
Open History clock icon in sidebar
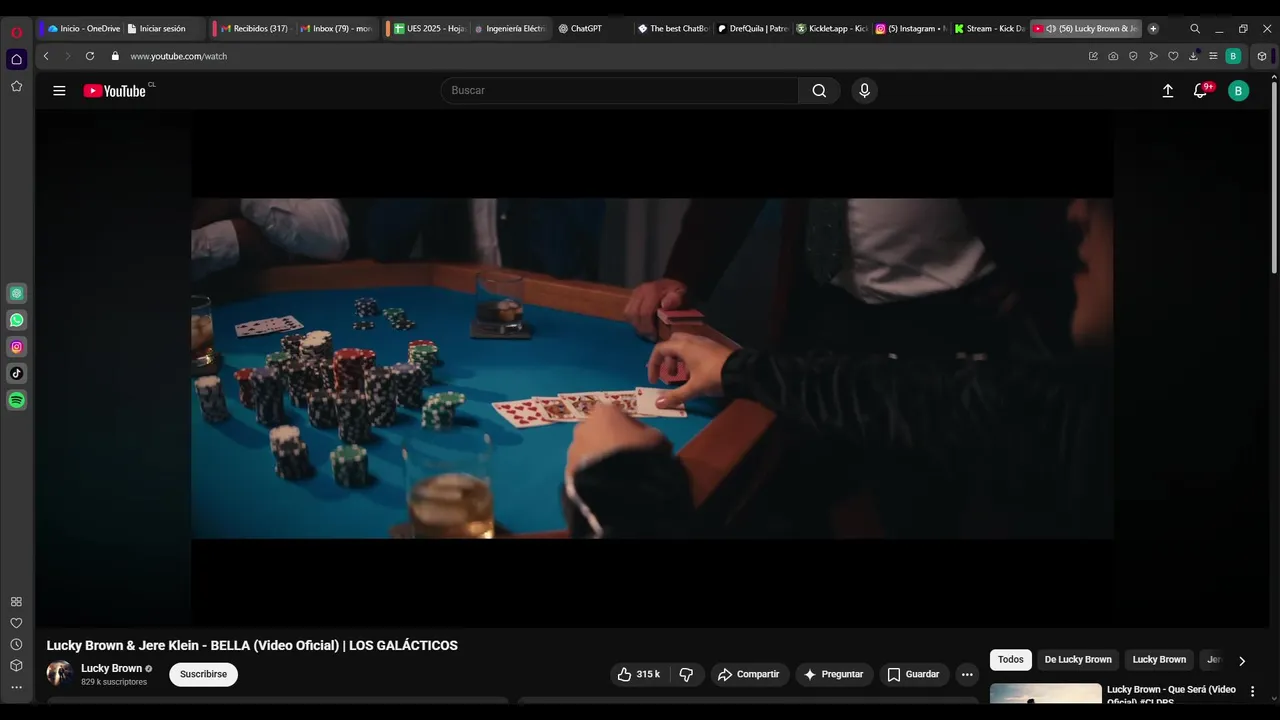[16, 645]
